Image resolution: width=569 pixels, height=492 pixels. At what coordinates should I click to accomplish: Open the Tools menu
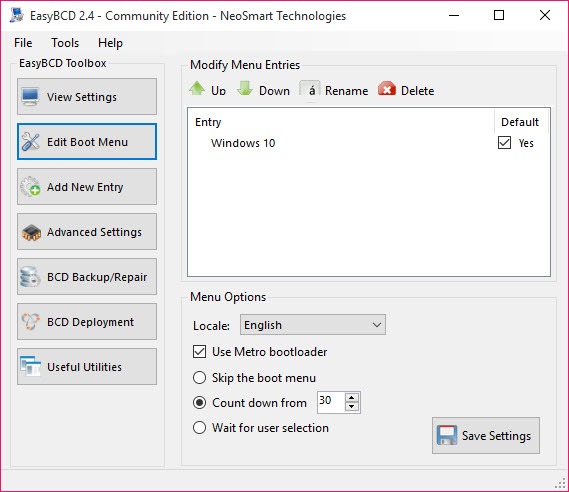point(65,43)
